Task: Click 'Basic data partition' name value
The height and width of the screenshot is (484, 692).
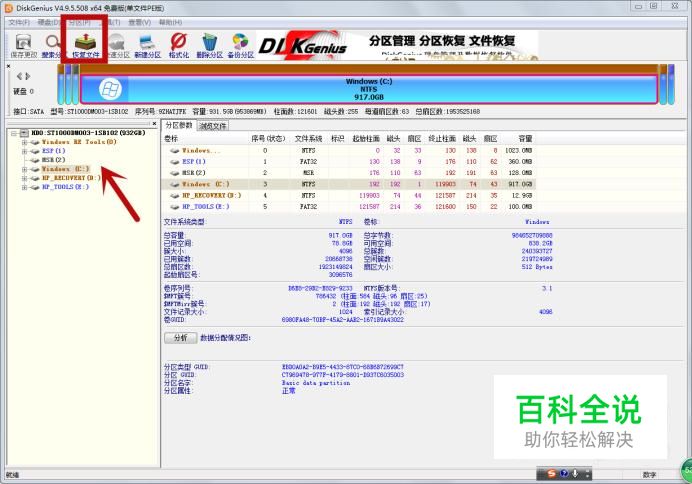Action: point(316,383)
